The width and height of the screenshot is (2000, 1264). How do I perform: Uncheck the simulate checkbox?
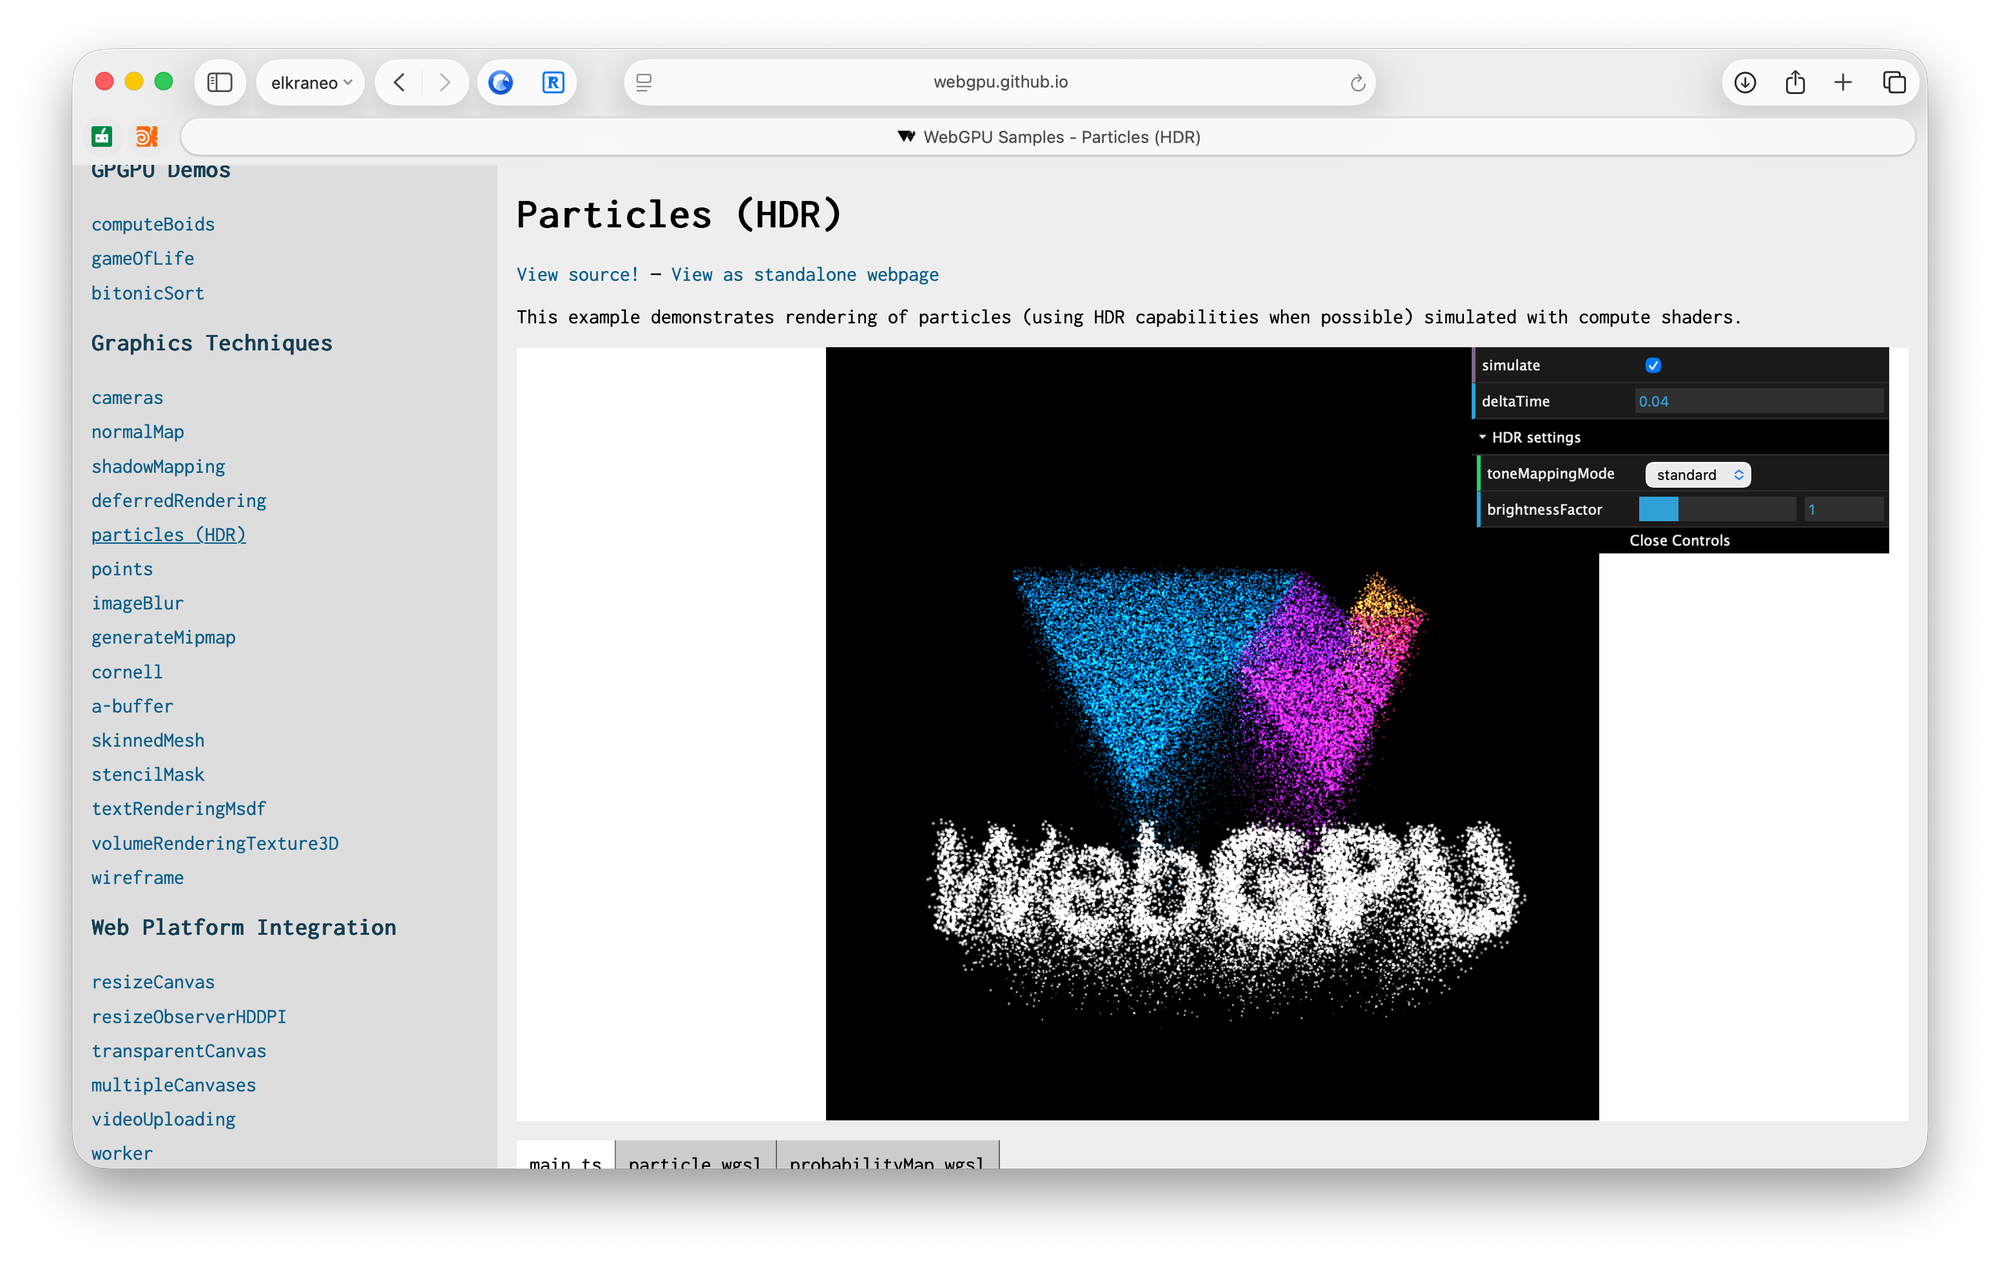click(x=1653, y=365)
